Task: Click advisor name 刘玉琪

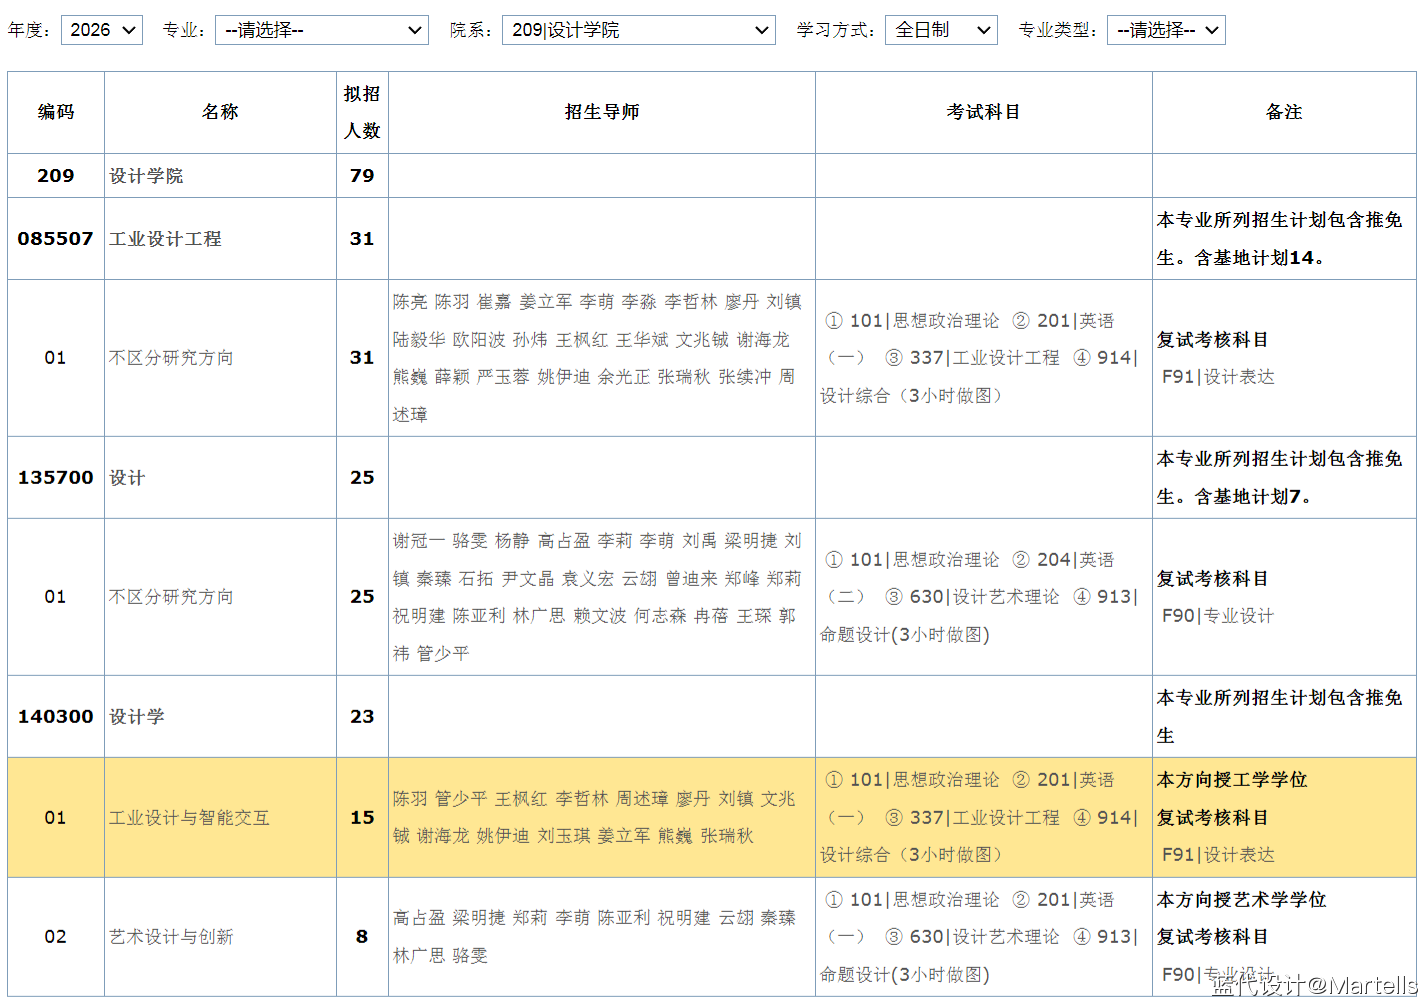Action: tap(563, 836)
